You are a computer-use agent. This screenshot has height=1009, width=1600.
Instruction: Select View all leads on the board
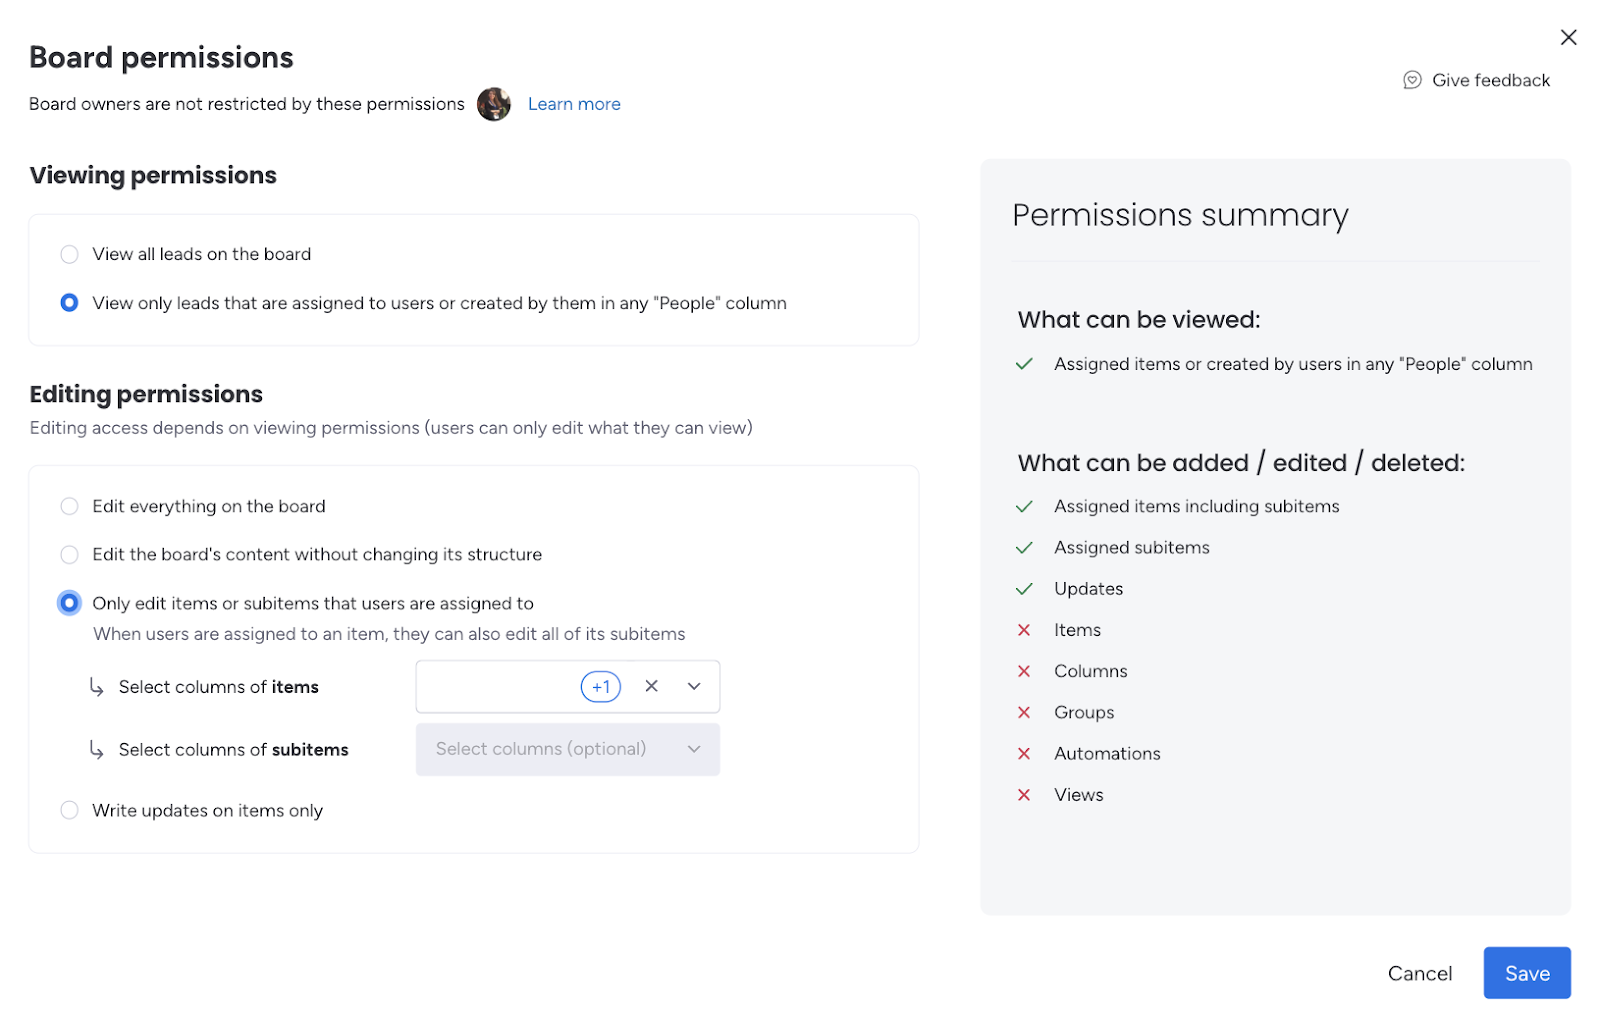tap(69, 254)
